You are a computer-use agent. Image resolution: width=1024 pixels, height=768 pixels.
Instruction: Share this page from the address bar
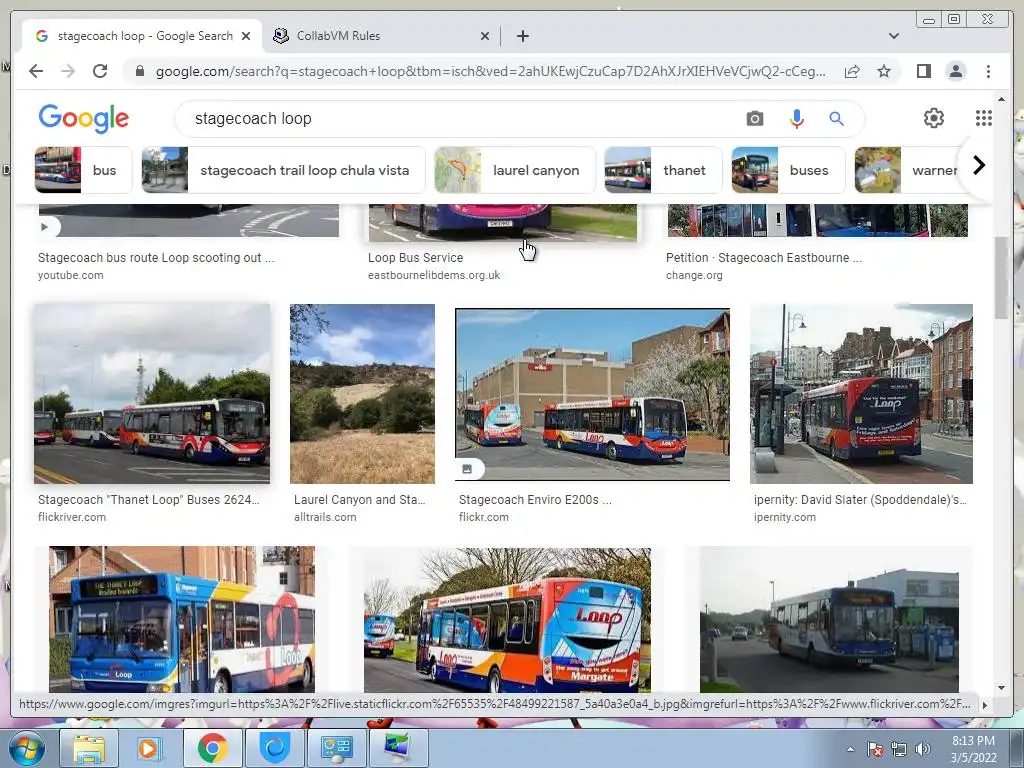[x=852, y=71]
